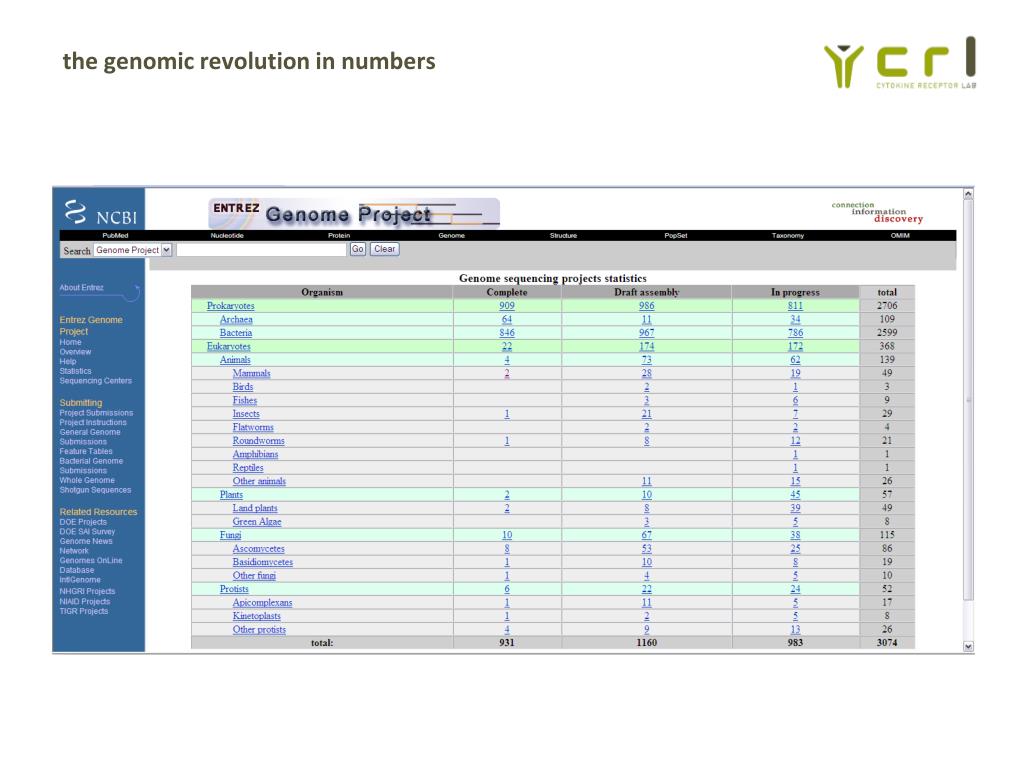Open the Insects organism link
This screenshot has height=768, width=1024.
pyautogui.click(x=246, y=414)
